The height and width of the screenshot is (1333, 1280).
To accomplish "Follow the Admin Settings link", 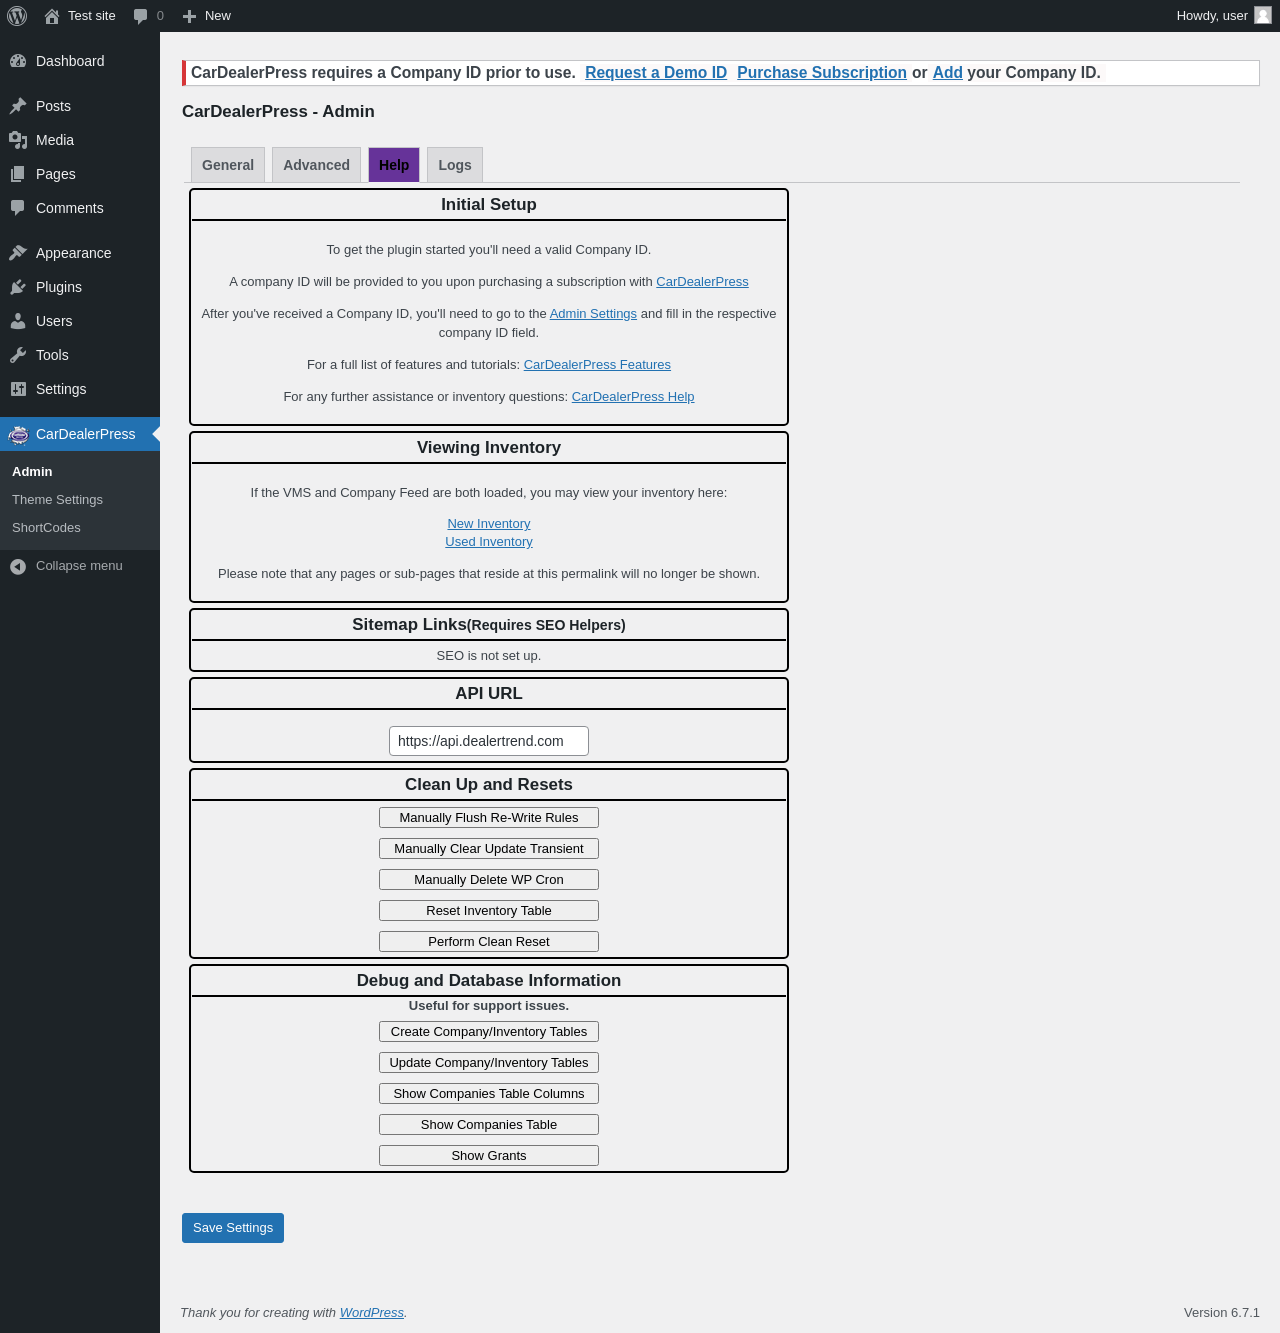I will pyautogui.click(x=593, y=314).
